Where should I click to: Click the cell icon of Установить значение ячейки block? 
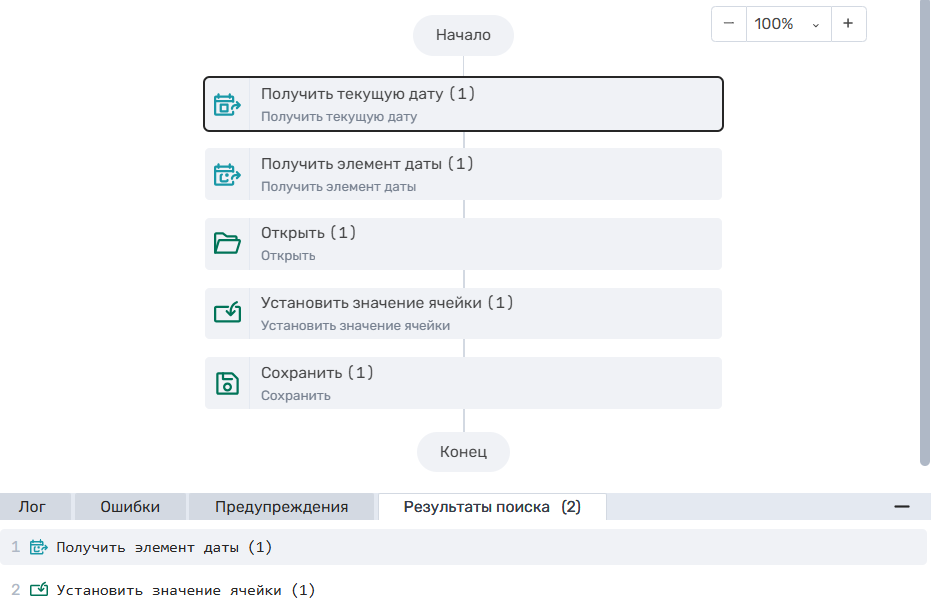[x=228, y=313]
